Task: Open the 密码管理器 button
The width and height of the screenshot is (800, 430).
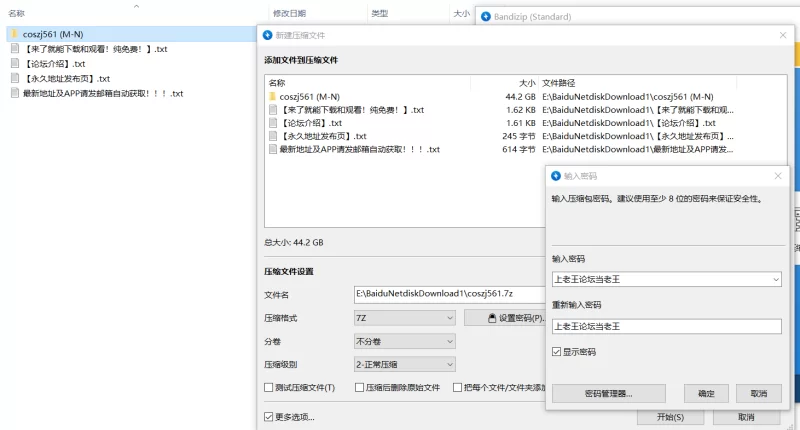Action: point(608,394)
